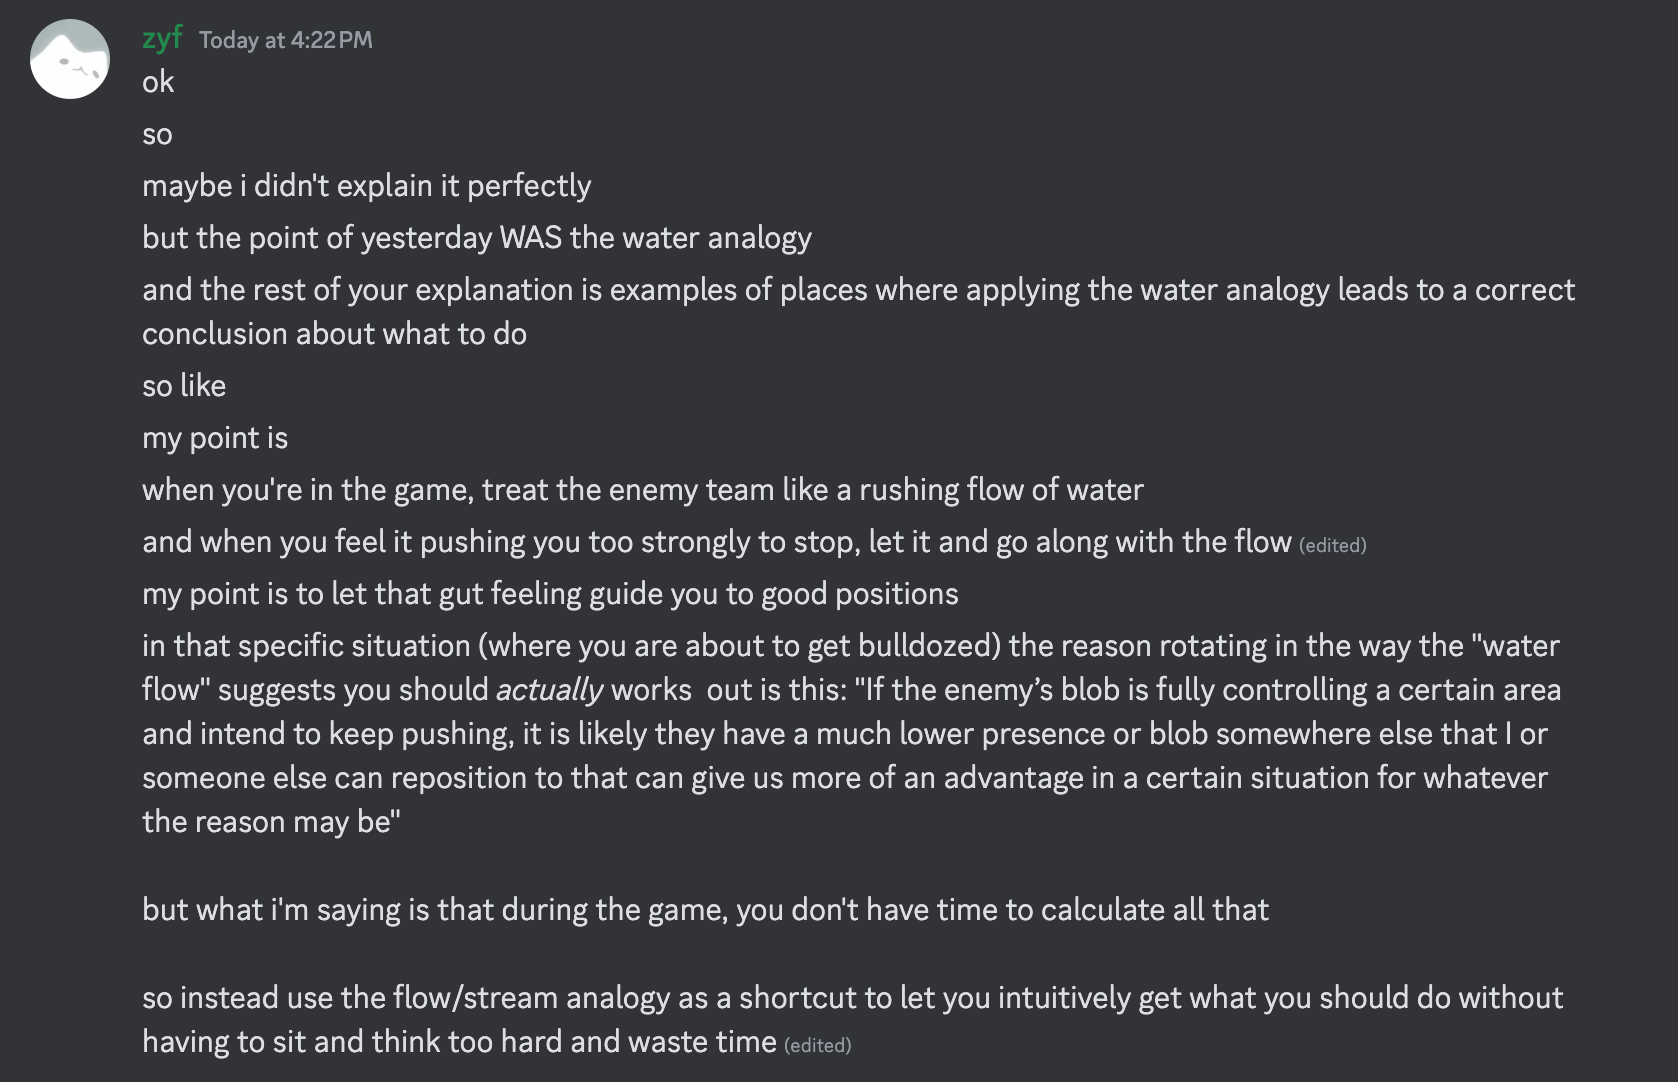The image size is (1678, 1082).
Task: Click the message starting "and the rest of your explanation"
Action: click(x=857, y=290)
